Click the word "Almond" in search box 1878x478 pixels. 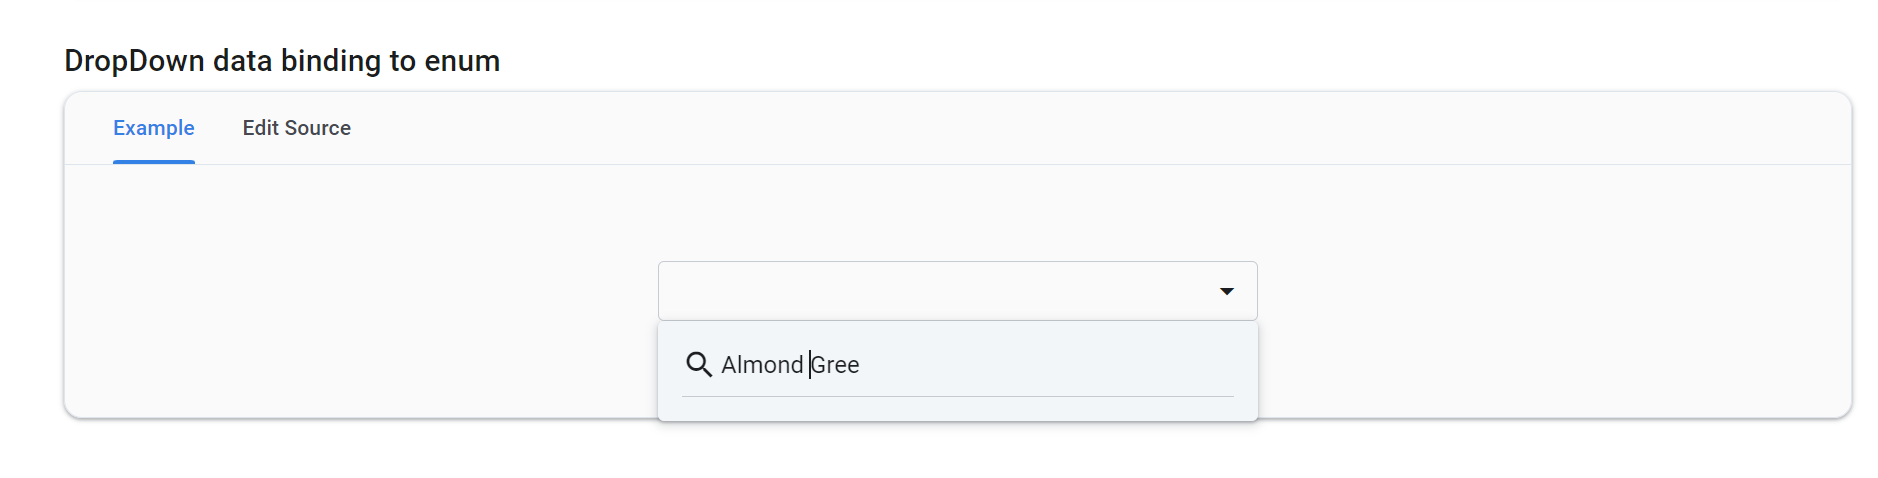[762, 365]
